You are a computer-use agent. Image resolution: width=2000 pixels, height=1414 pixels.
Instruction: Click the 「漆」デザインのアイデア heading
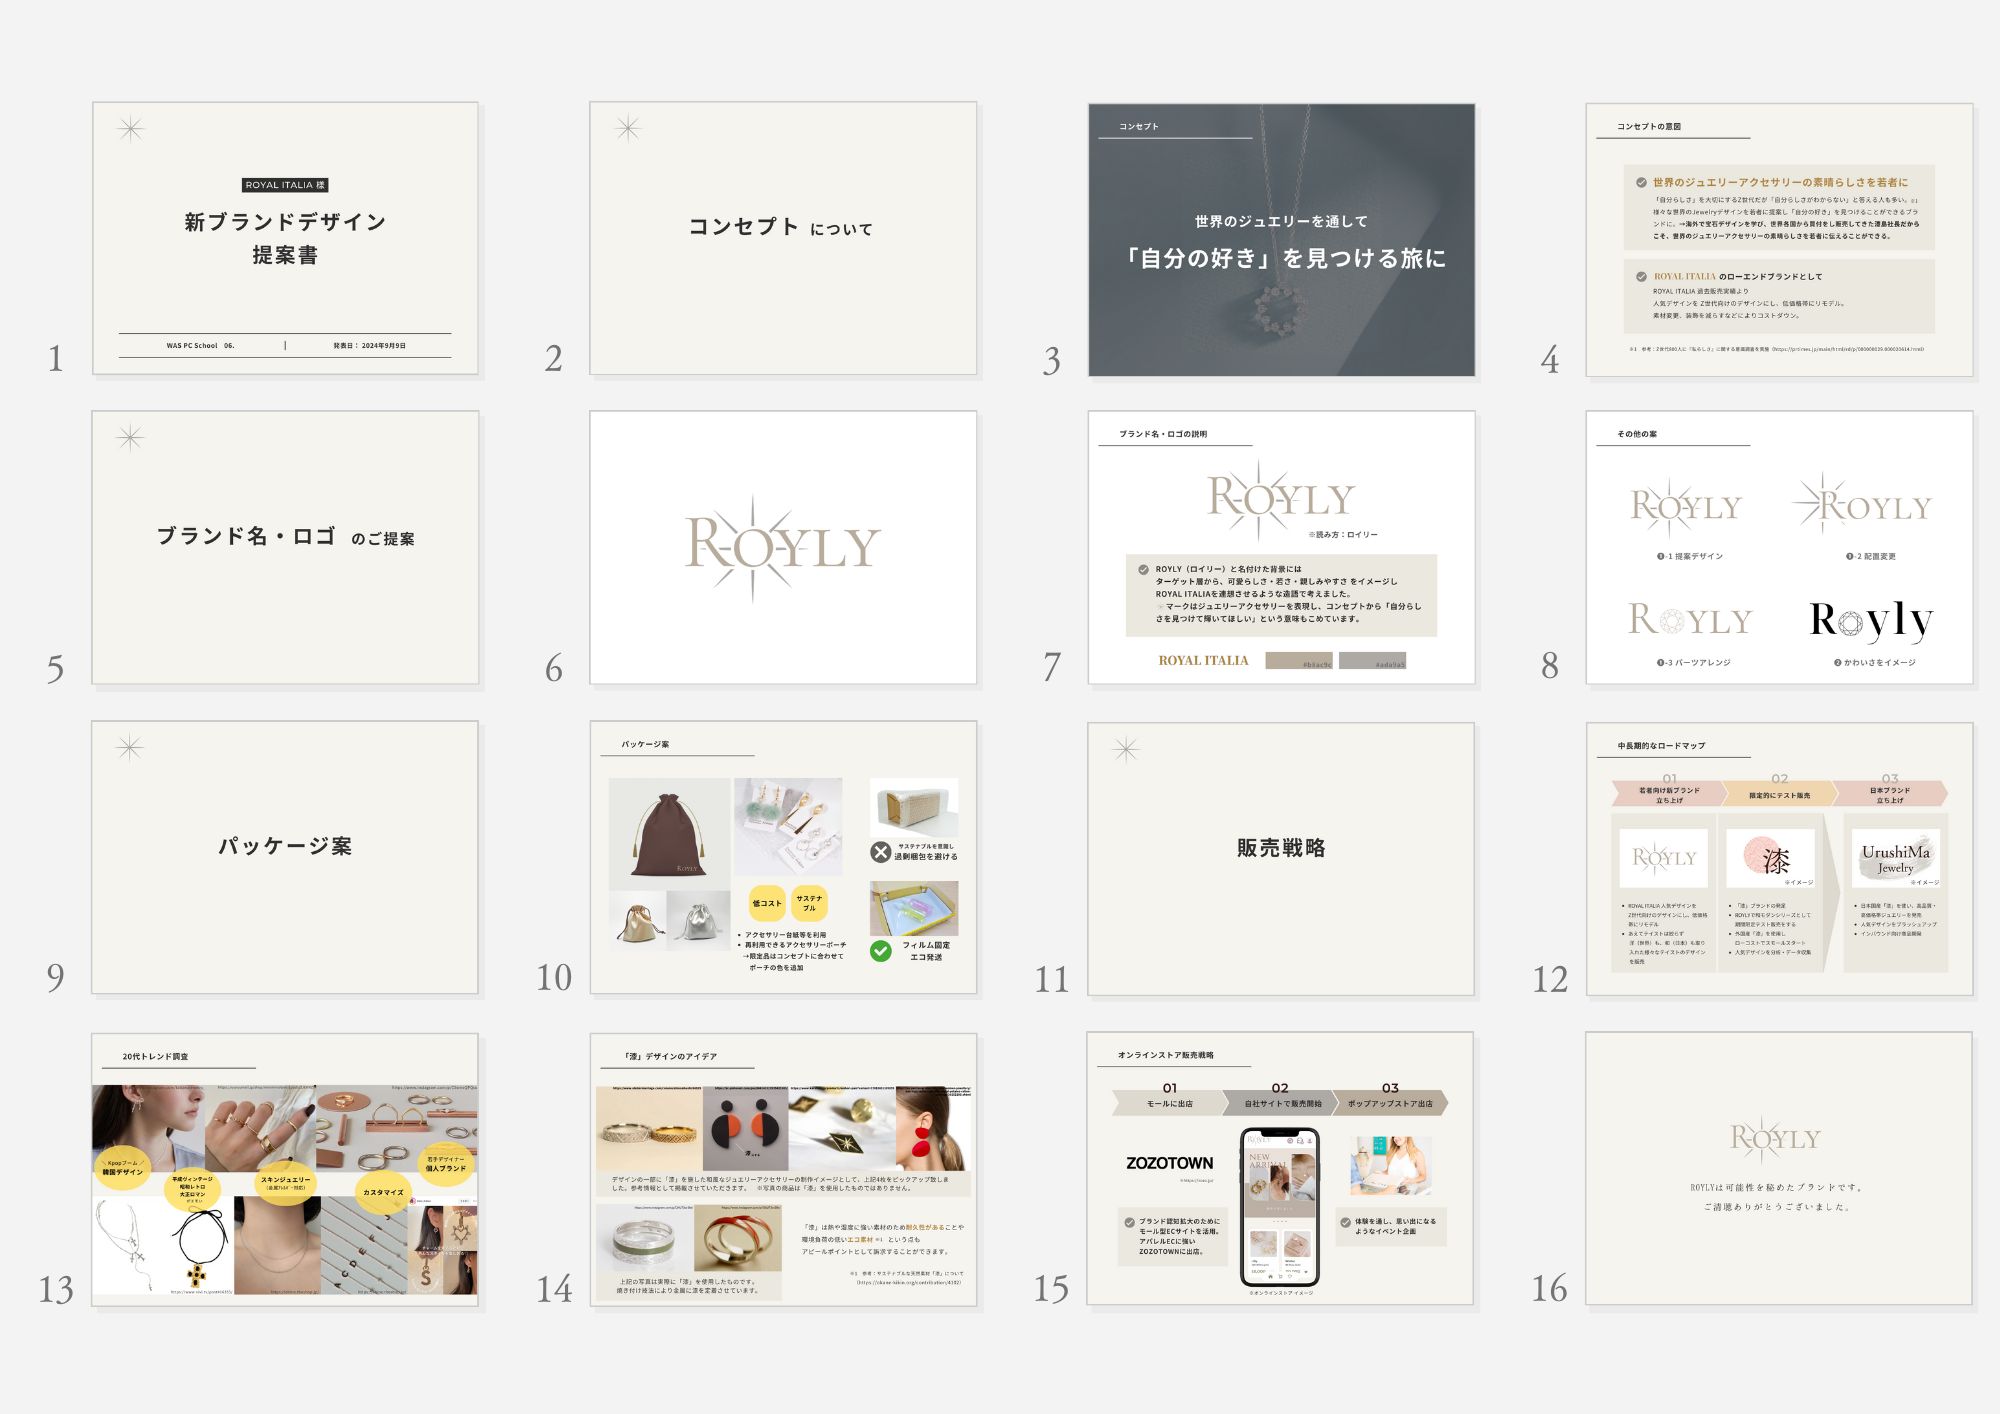point(671,1056)
